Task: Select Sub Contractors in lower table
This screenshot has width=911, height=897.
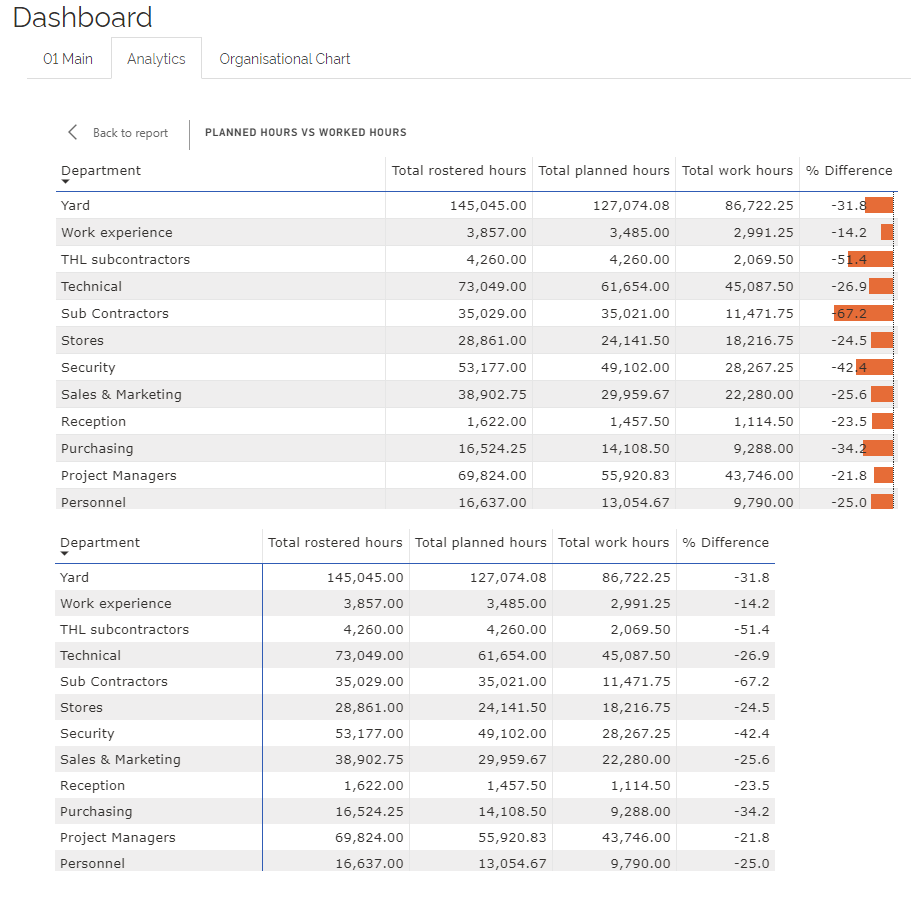Action: point(113,681)
